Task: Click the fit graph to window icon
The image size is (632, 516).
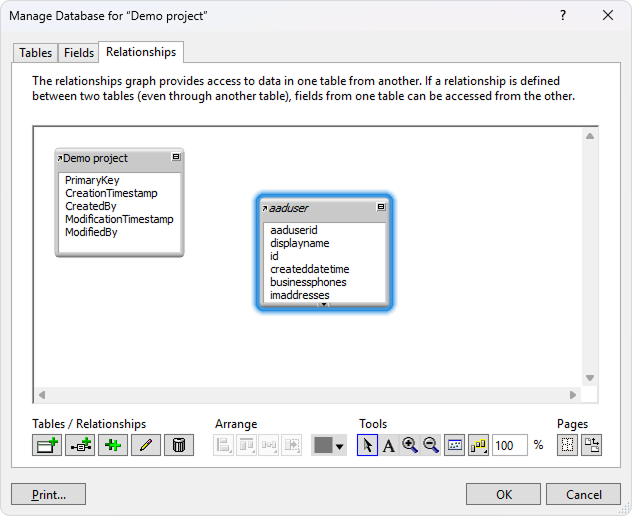Action: [x=455, y=445]
